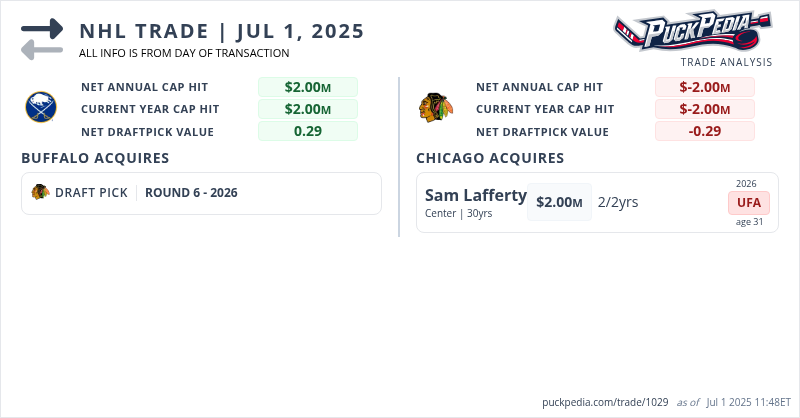This screenshot has height=418, width=800.
Task: Click the trade arrows icon
Action: click(42, 39)
